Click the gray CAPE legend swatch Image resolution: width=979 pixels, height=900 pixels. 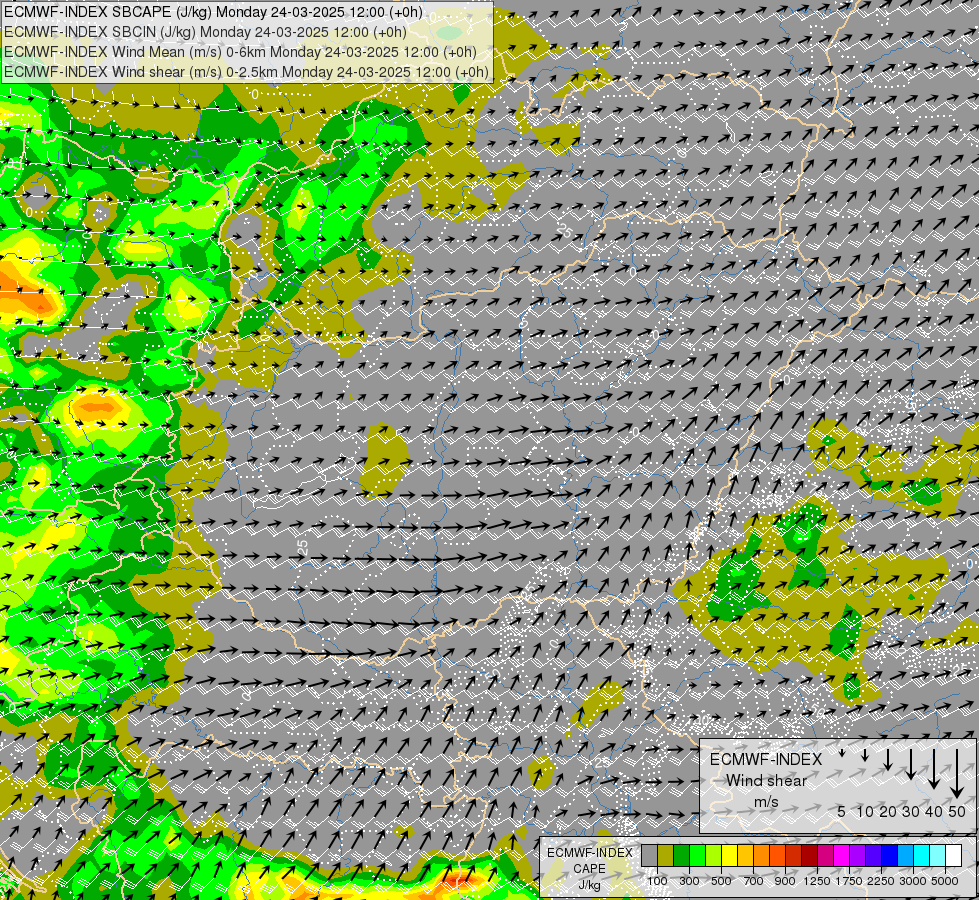tap(649, 856)
